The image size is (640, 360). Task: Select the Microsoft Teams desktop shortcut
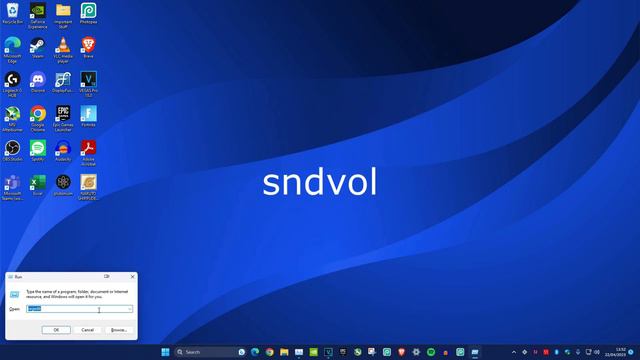click(x=12, y=187)
